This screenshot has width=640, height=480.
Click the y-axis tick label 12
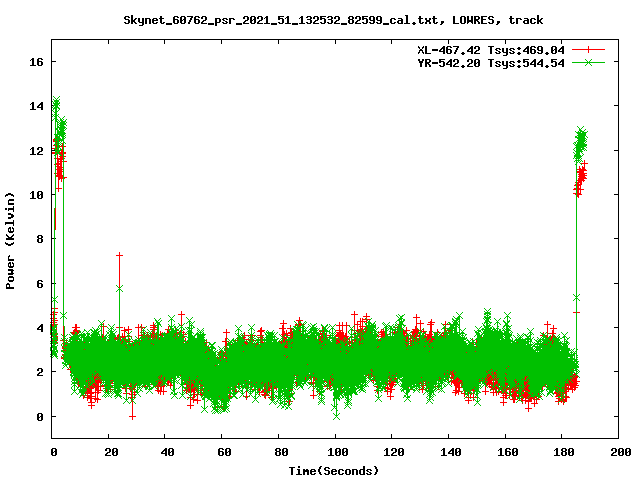point(36,151)
